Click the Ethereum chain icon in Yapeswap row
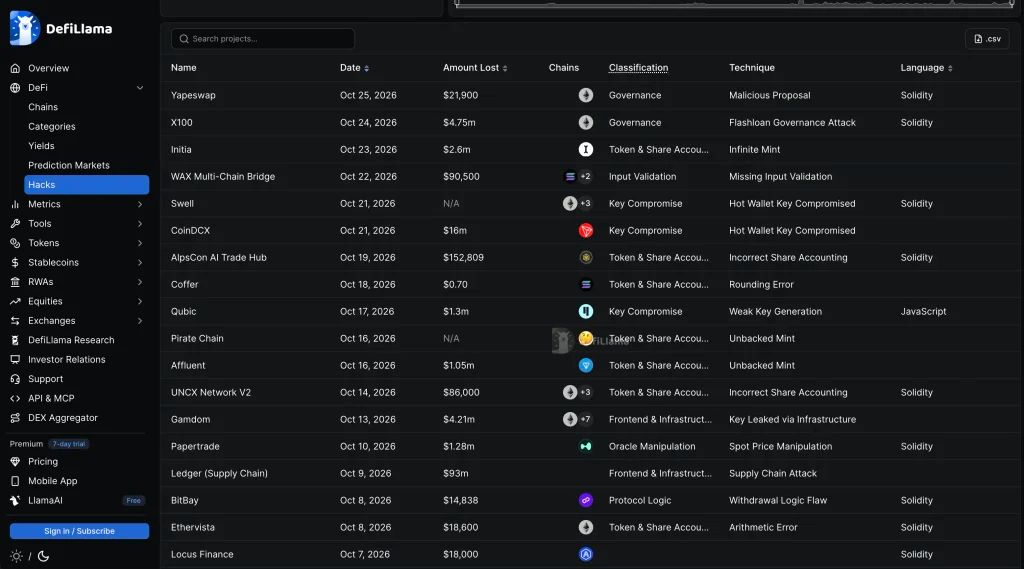This screenshot has height=569, width=1024. pos(586,95)
